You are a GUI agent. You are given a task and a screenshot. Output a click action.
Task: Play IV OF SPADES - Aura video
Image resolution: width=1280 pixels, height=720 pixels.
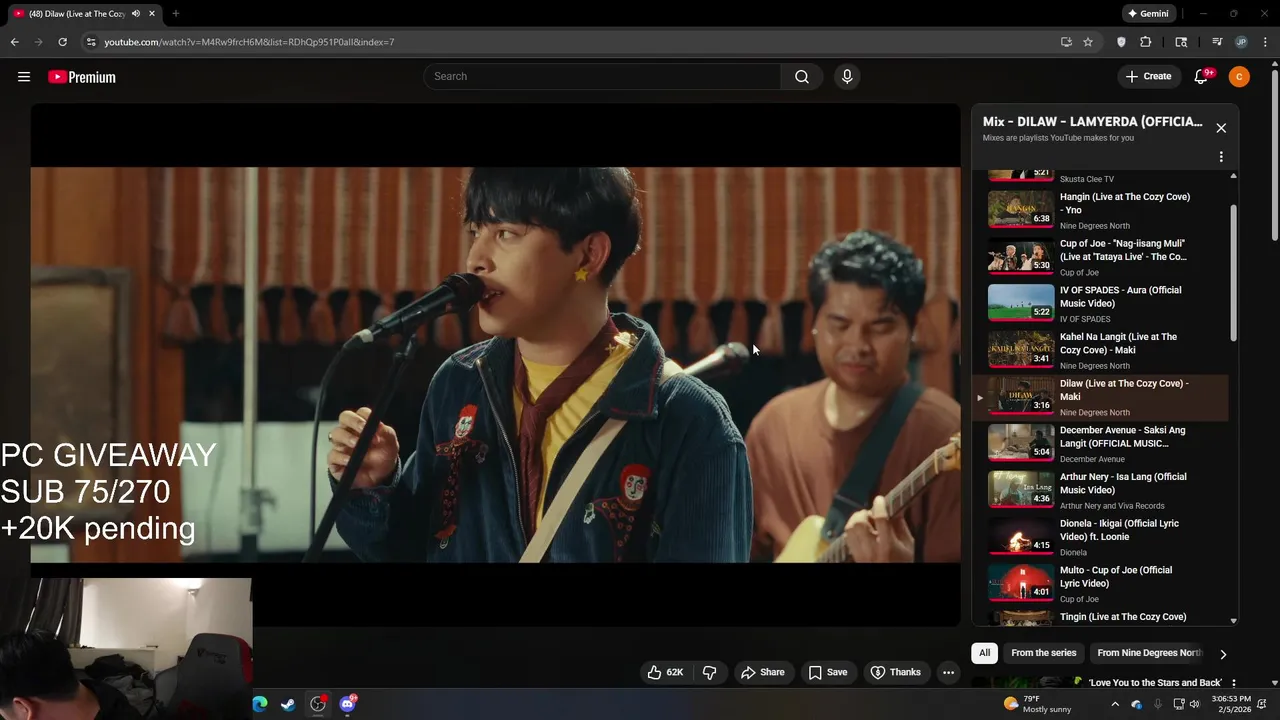pos(1100,304)
